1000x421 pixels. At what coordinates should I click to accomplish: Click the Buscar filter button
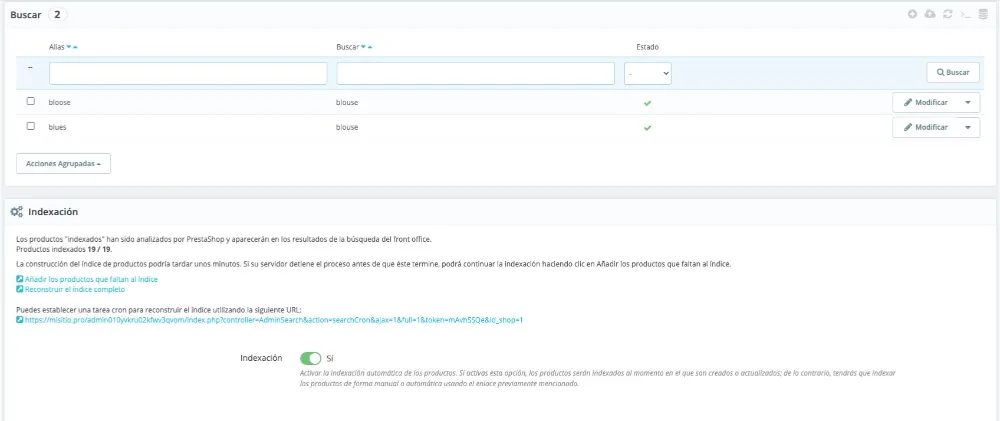pyautogui.click(x=953, y=73)
